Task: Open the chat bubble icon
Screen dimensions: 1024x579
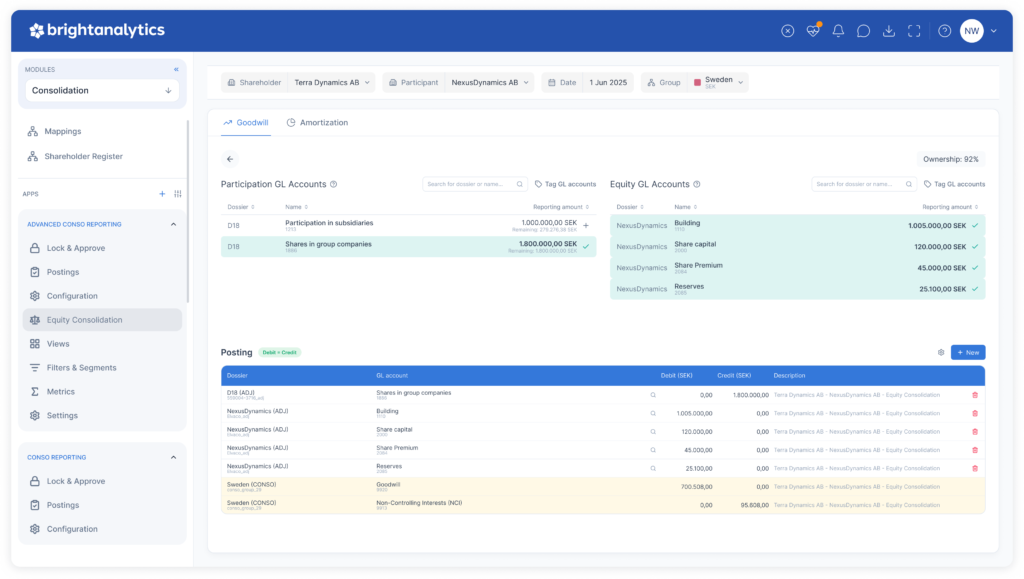Action: coord(863,31)
